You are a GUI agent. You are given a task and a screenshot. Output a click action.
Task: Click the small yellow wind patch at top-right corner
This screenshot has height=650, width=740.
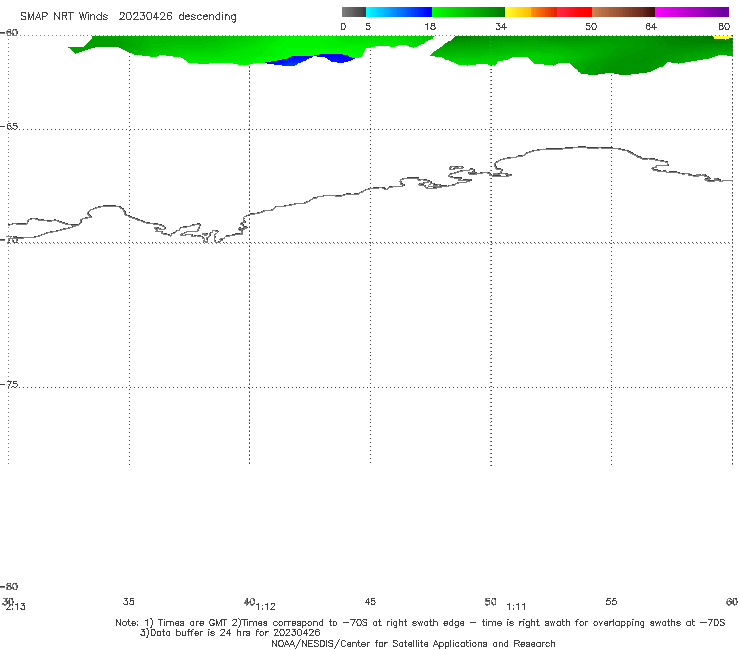tap(723, 37)
